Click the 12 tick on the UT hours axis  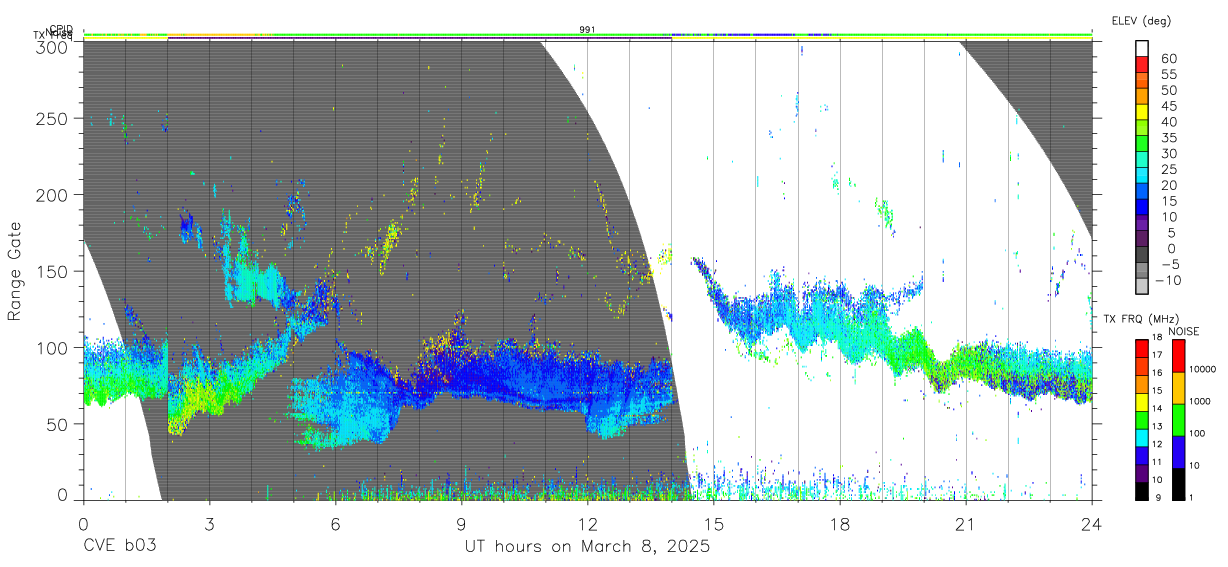[587, 523]
